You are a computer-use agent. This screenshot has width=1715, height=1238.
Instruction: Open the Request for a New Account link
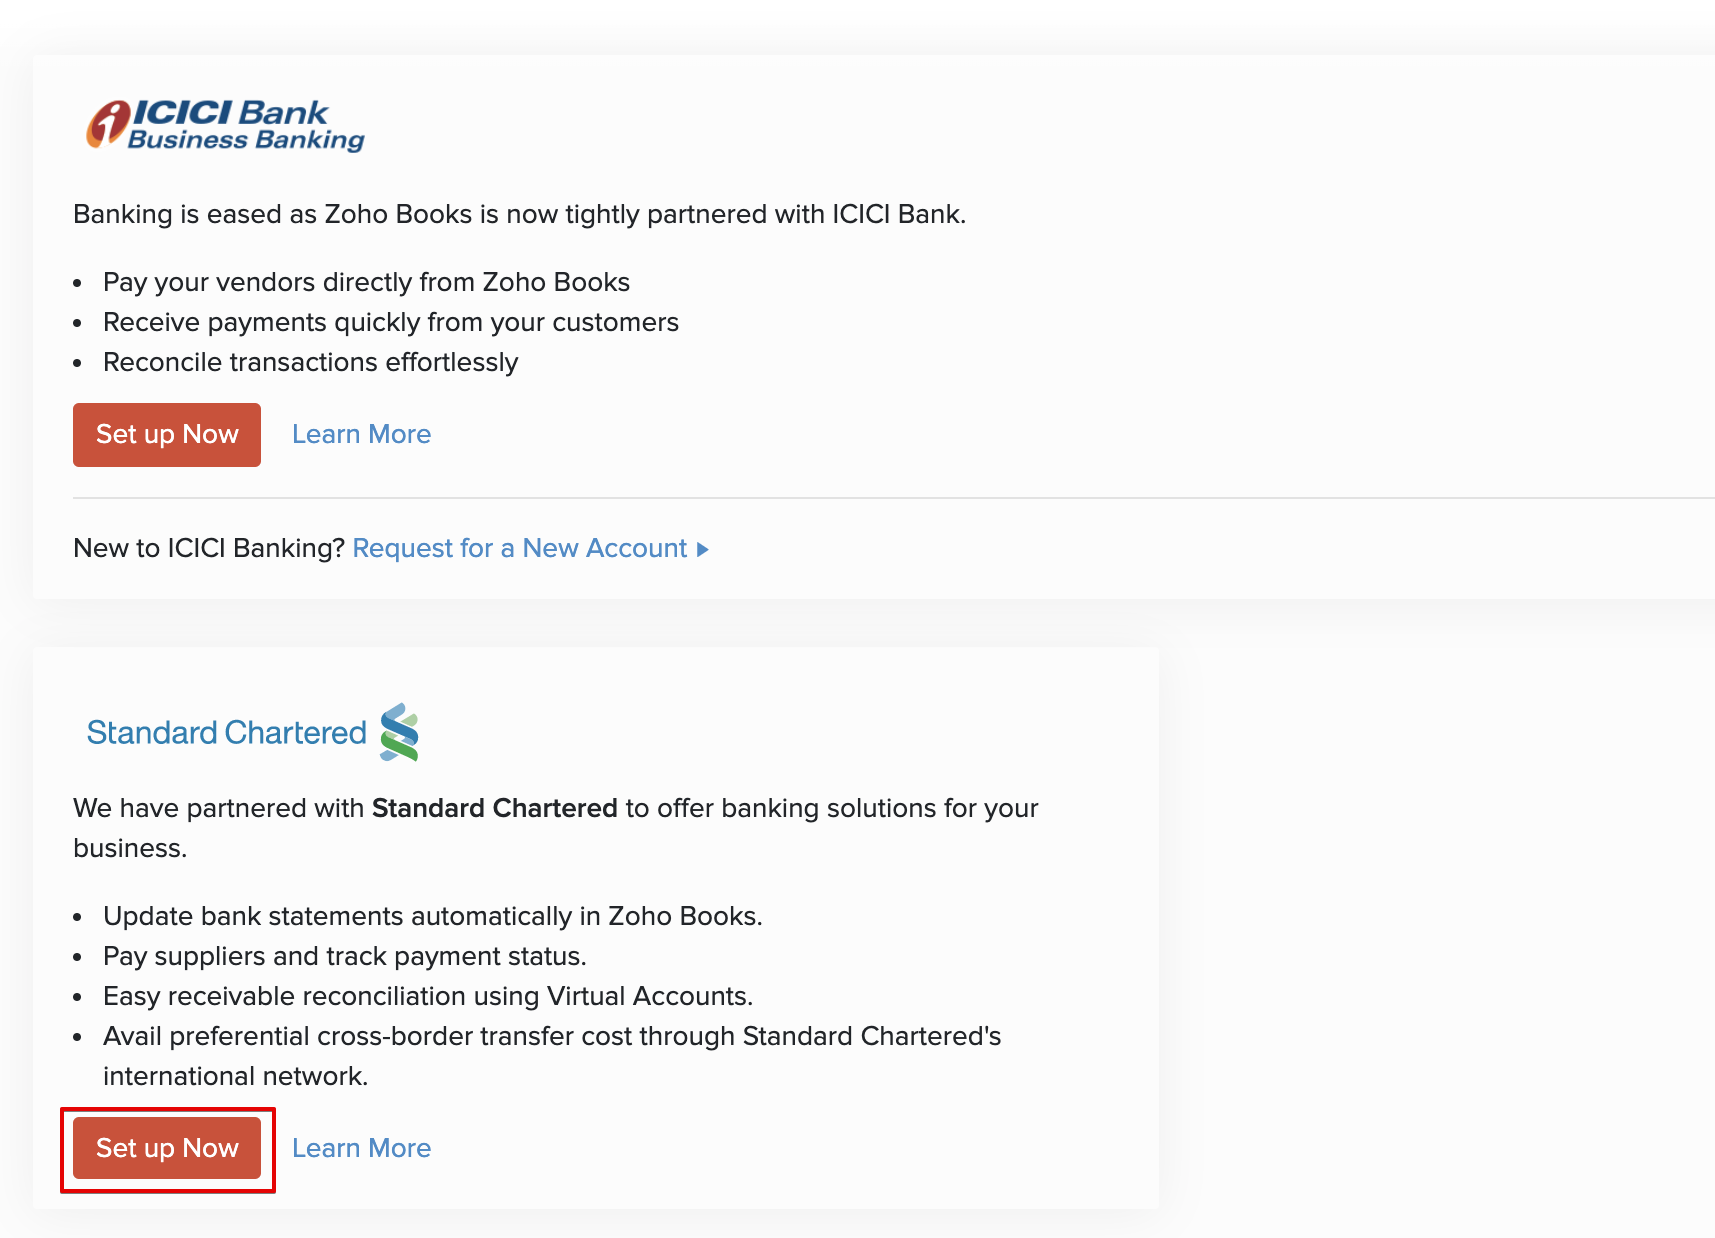click(520, 548)
